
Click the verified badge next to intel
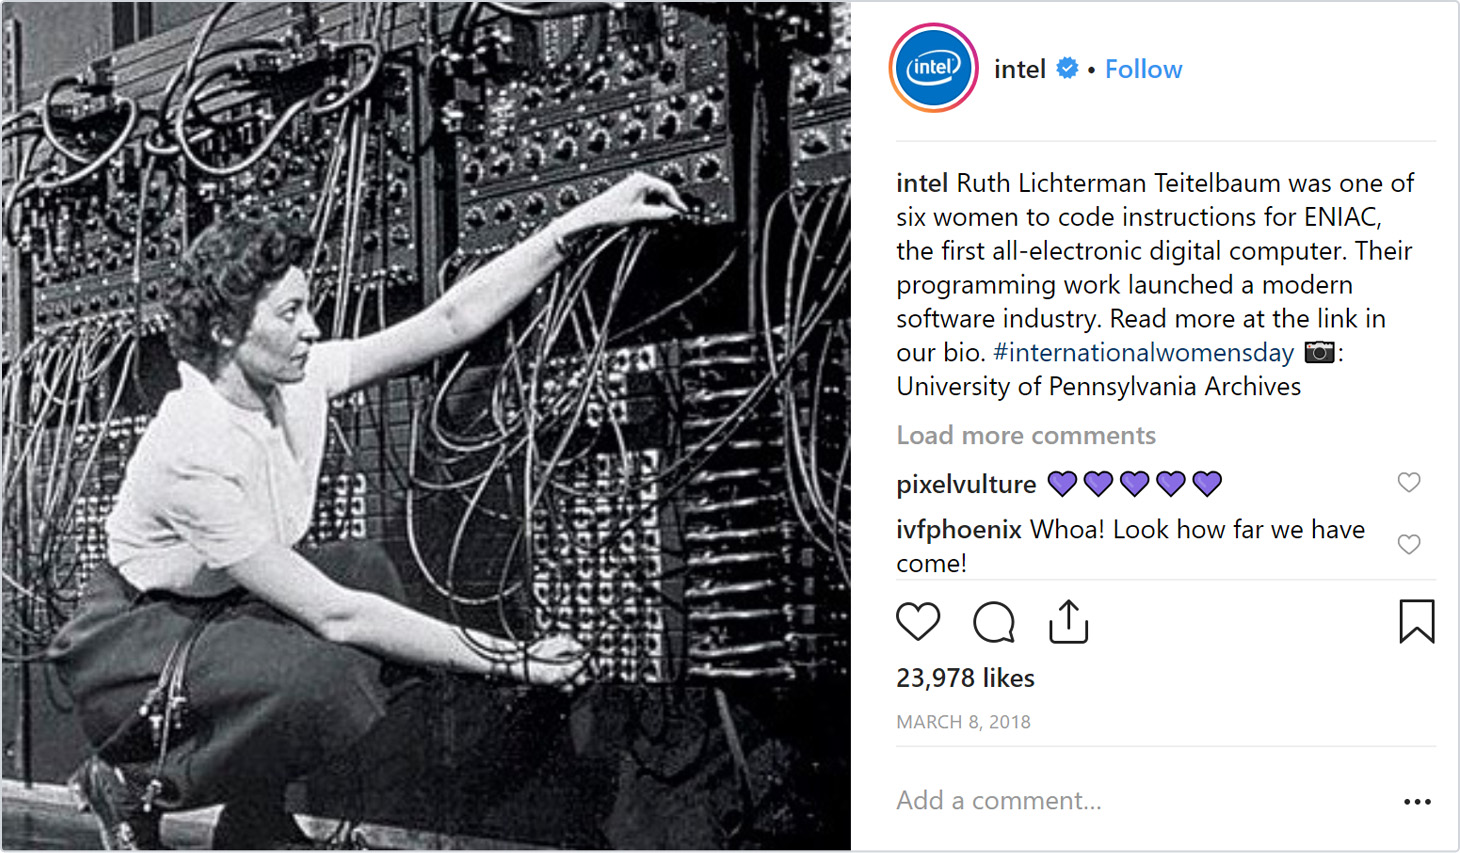pyautogui.click(x=1067, y=68)
